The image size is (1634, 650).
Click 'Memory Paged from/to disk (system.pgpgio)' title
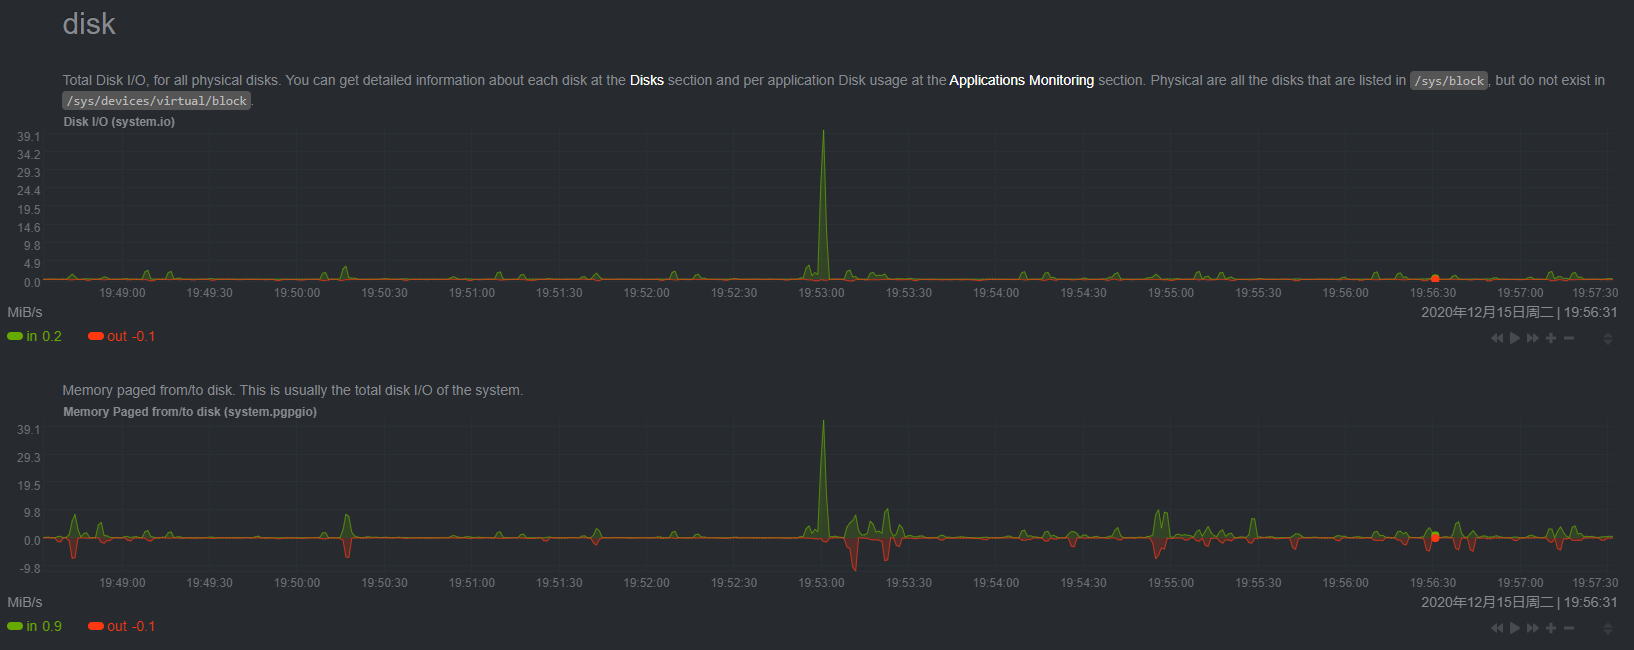(190, 412)
